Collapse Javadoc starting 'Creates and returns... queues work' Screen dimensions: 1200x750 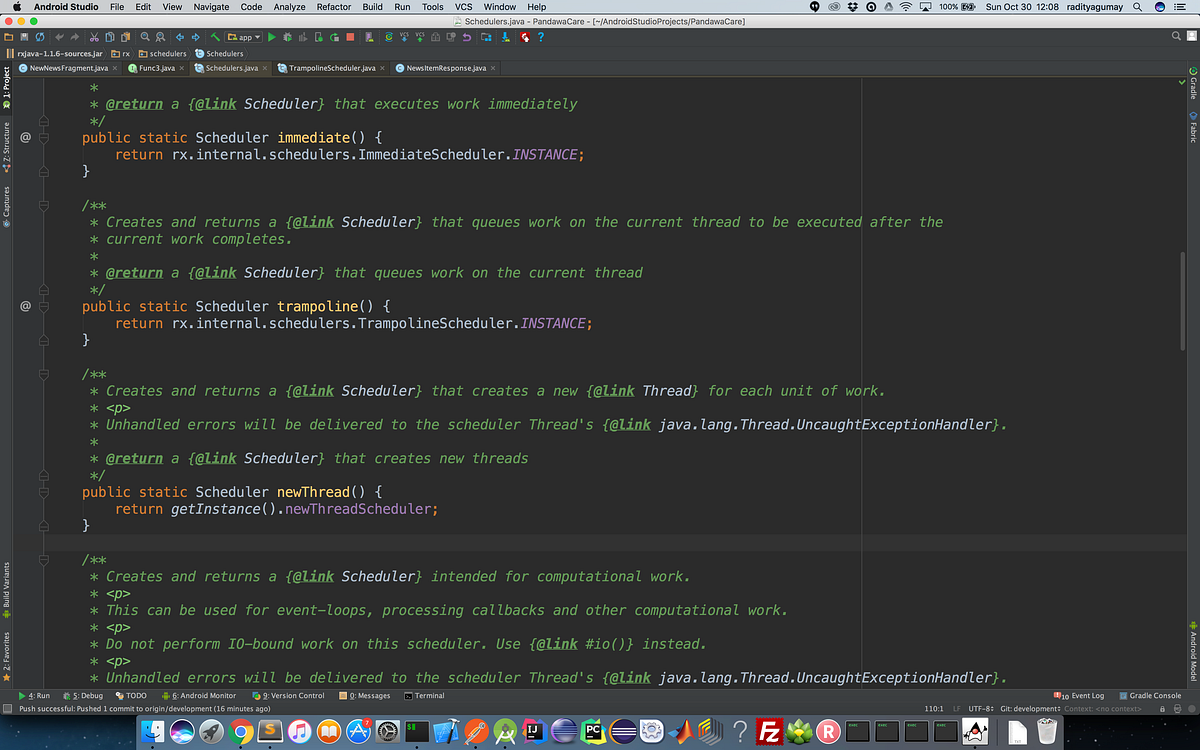click(44, 205)
